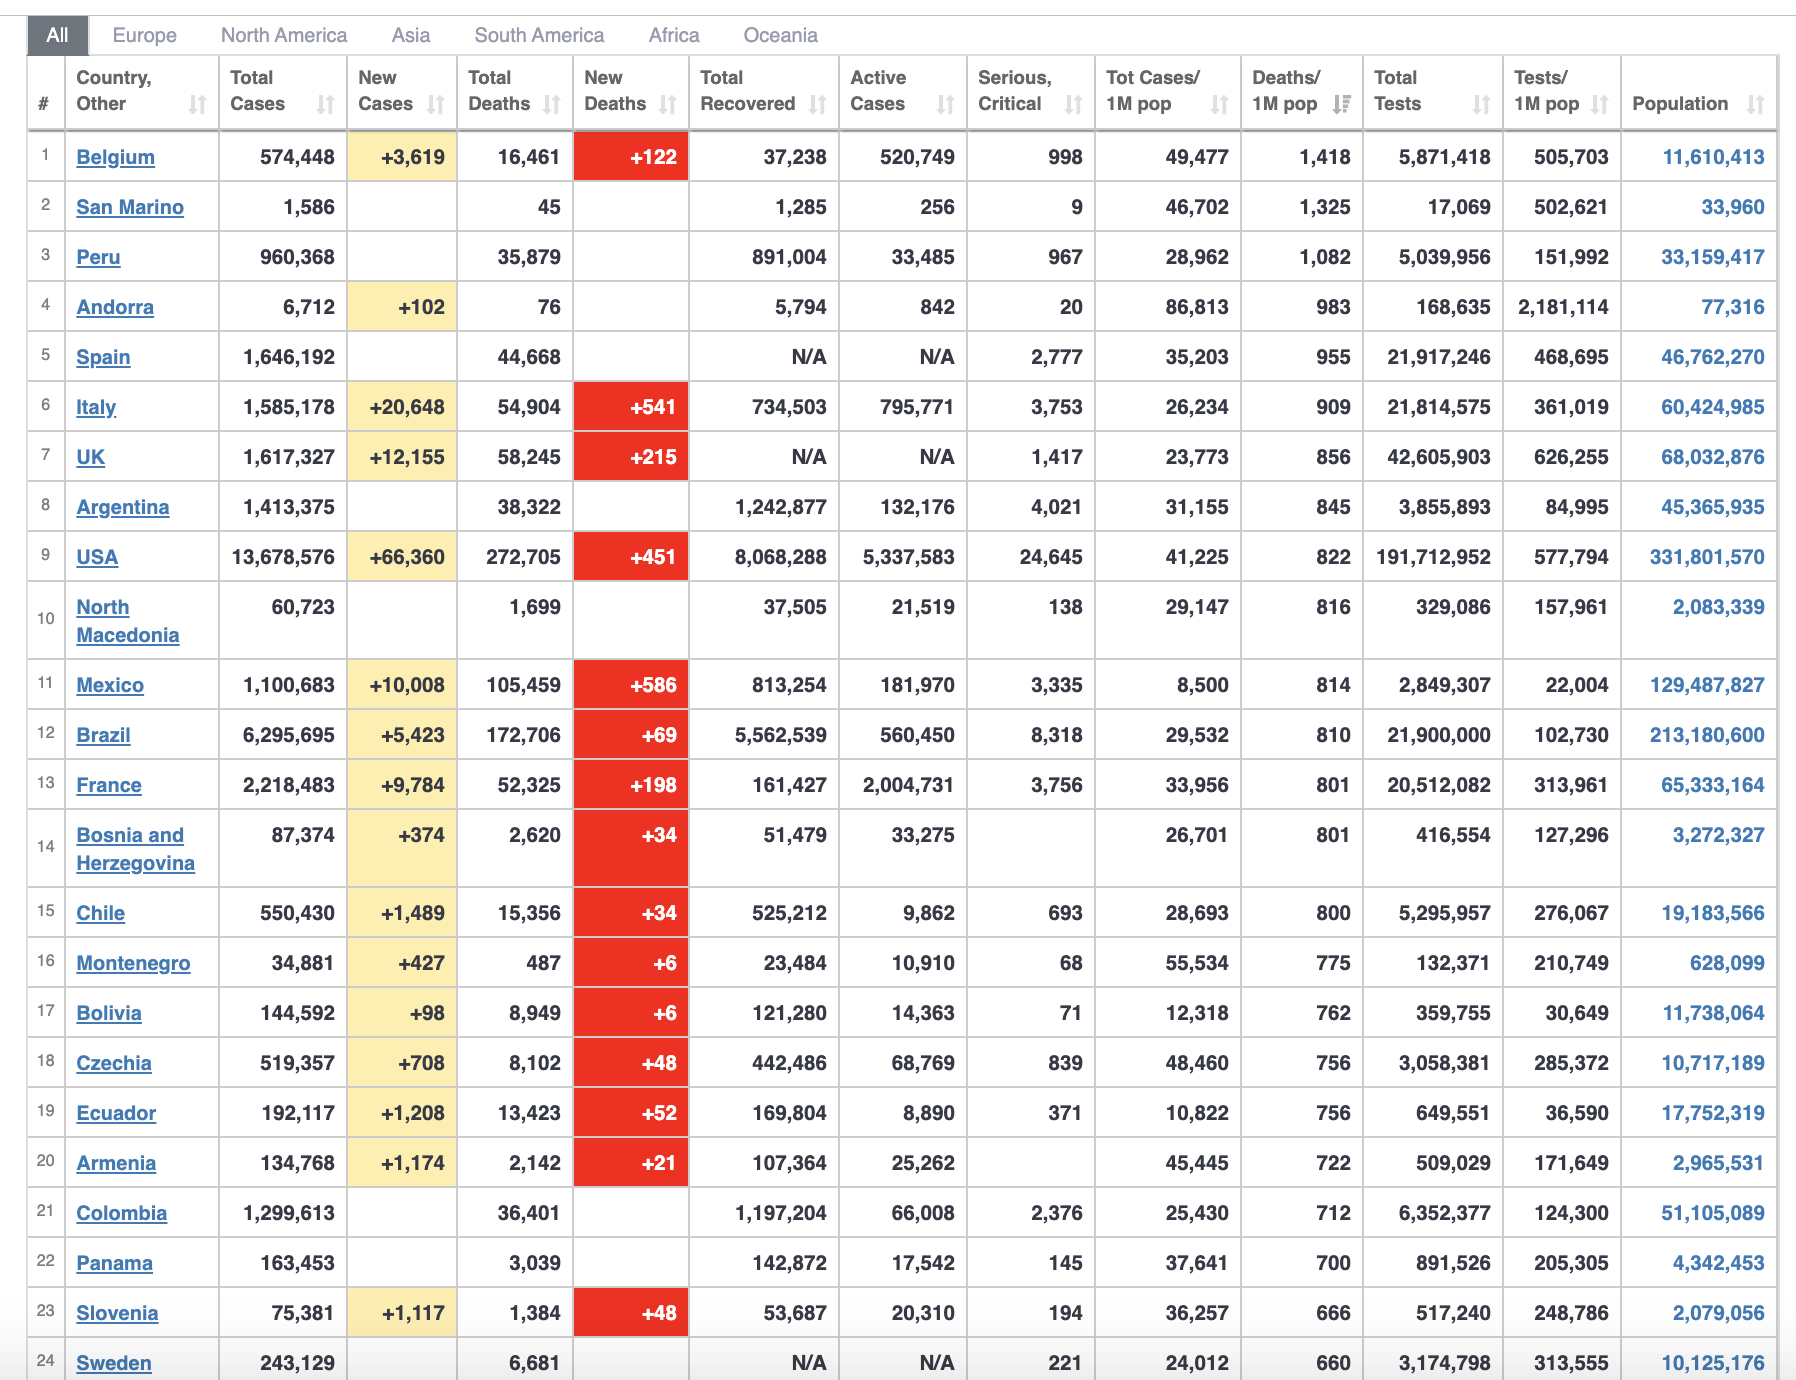1796x1380 pixels.
Task: Open the Belgium country link
Action: [x=115, y=157]
